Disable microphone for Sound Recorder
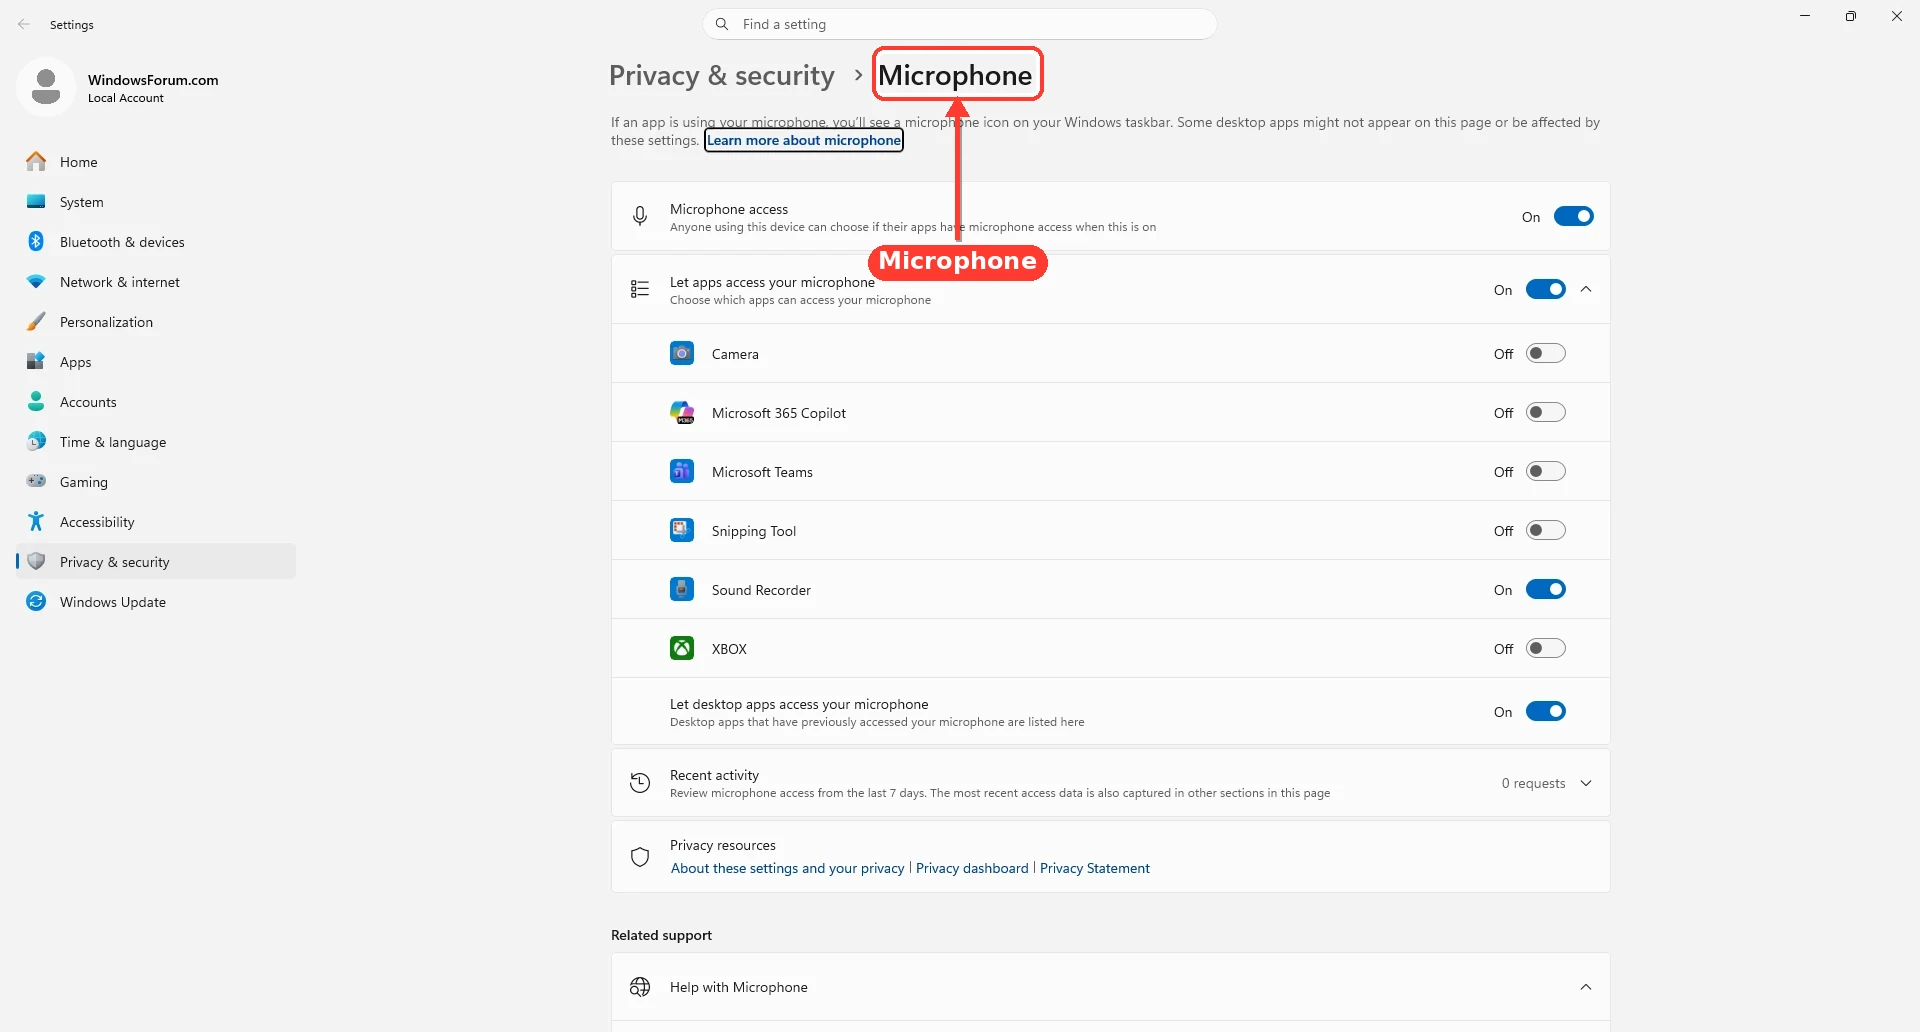Image resolution: width=1920 pixels, height=1032 pixels. (1545, 589)
